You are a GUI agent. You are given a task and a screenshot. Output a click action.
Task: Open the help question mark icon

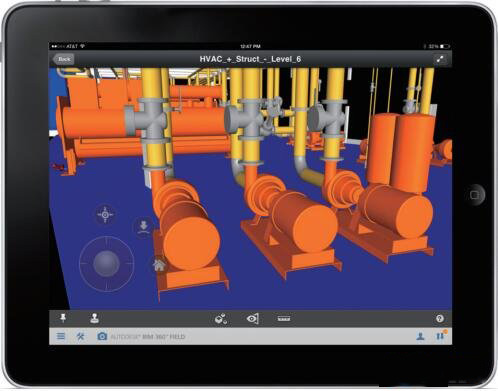point(440,318)
